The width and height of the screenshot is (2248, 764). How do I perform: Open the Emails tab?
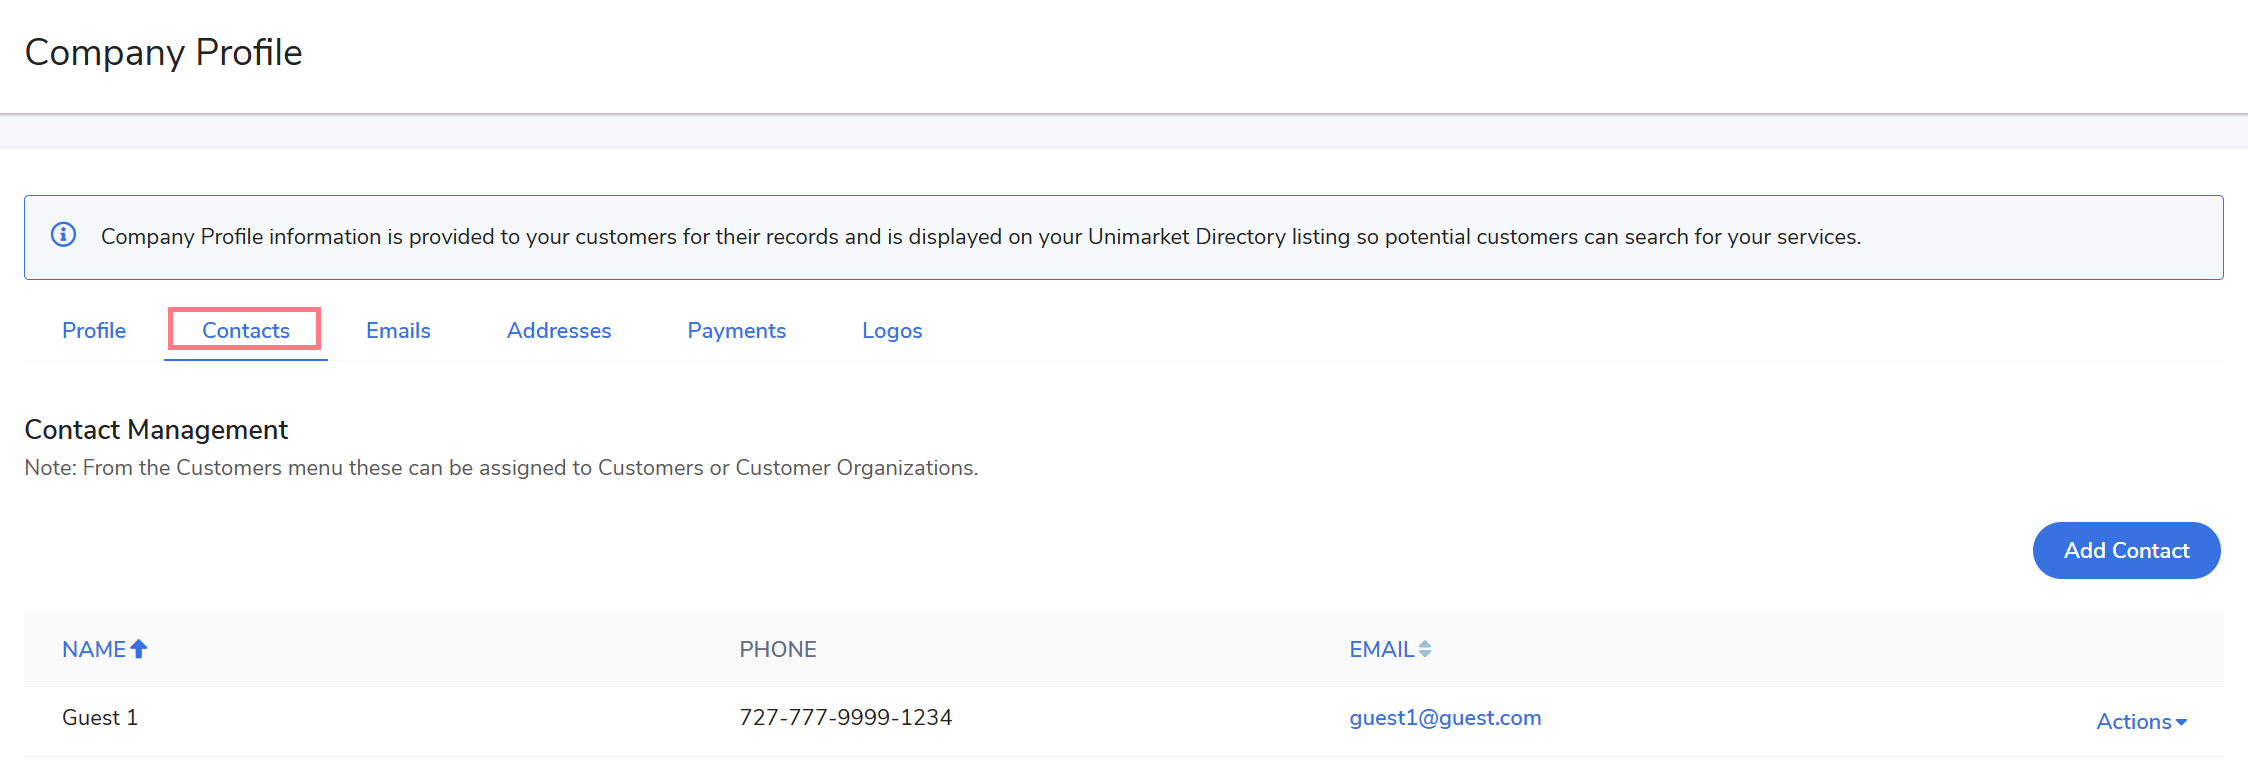(398, 331)
